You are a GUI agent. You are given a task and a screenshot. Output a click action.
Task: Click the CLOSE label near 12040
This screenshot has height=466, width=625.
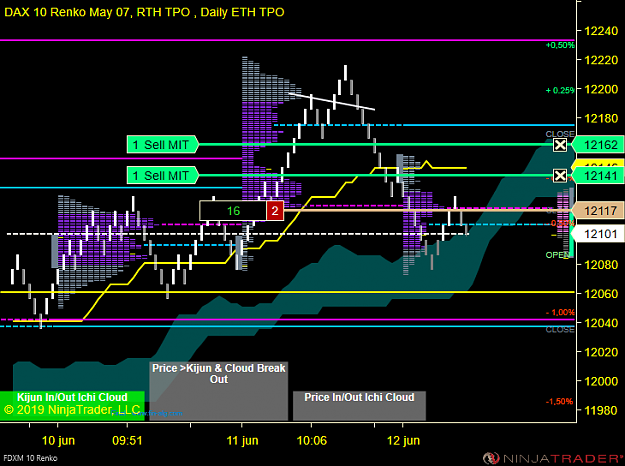tap(560, 330)
